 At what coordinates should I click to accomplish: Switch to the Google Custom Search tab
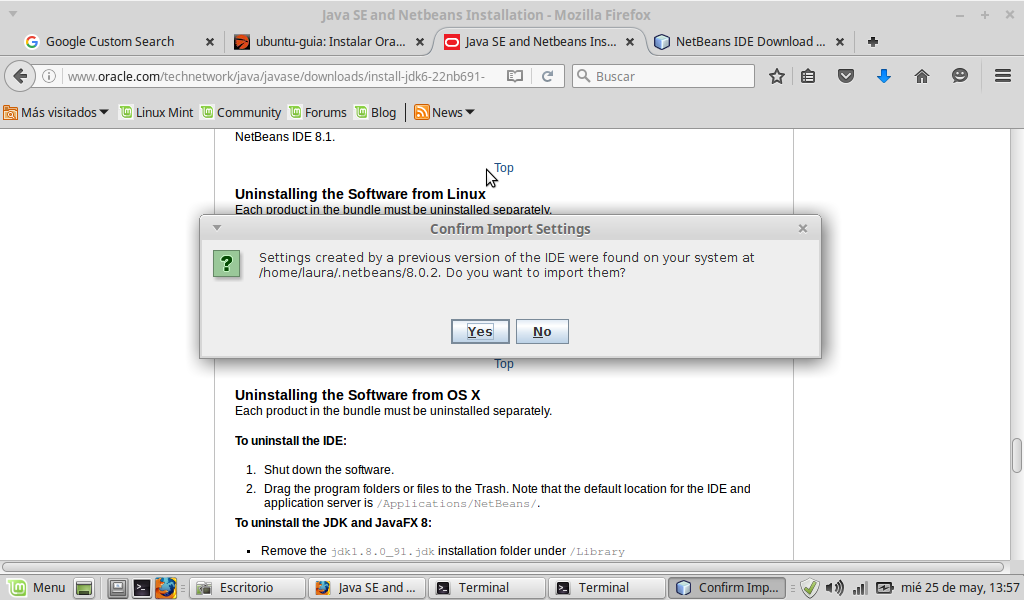[110, 42]
